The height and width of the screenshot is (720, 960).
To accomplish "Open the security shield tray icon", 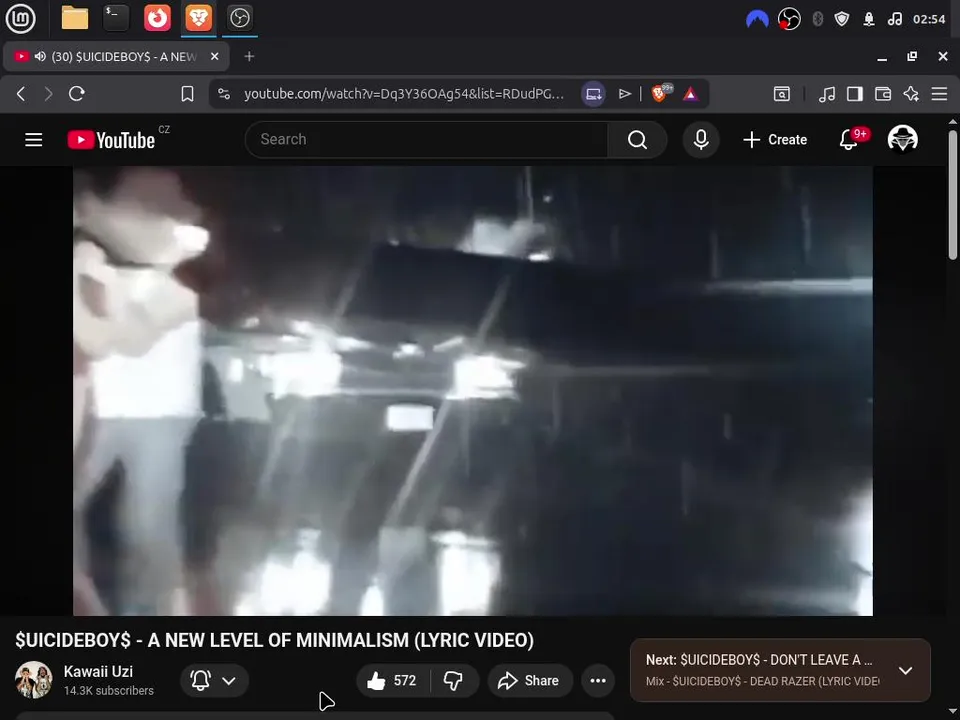I will 842,19.
